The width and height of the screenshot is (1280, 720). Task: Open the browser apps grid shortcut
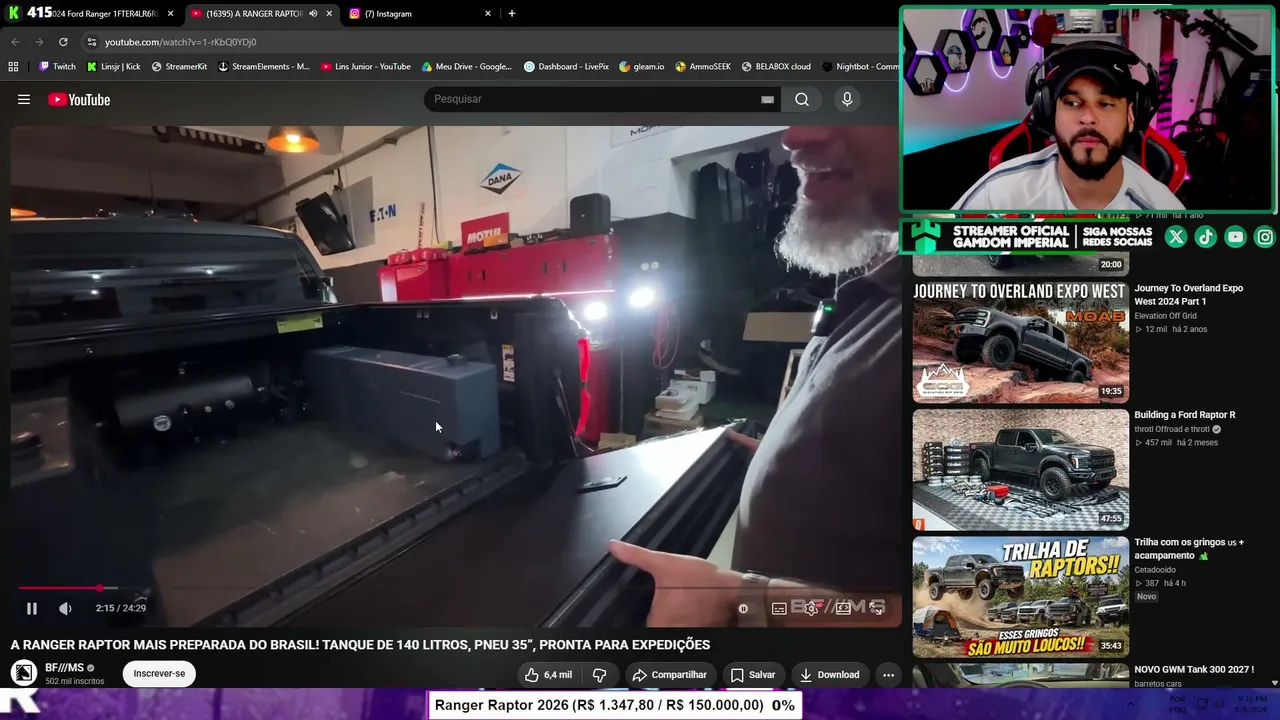(x=13, y=67)
